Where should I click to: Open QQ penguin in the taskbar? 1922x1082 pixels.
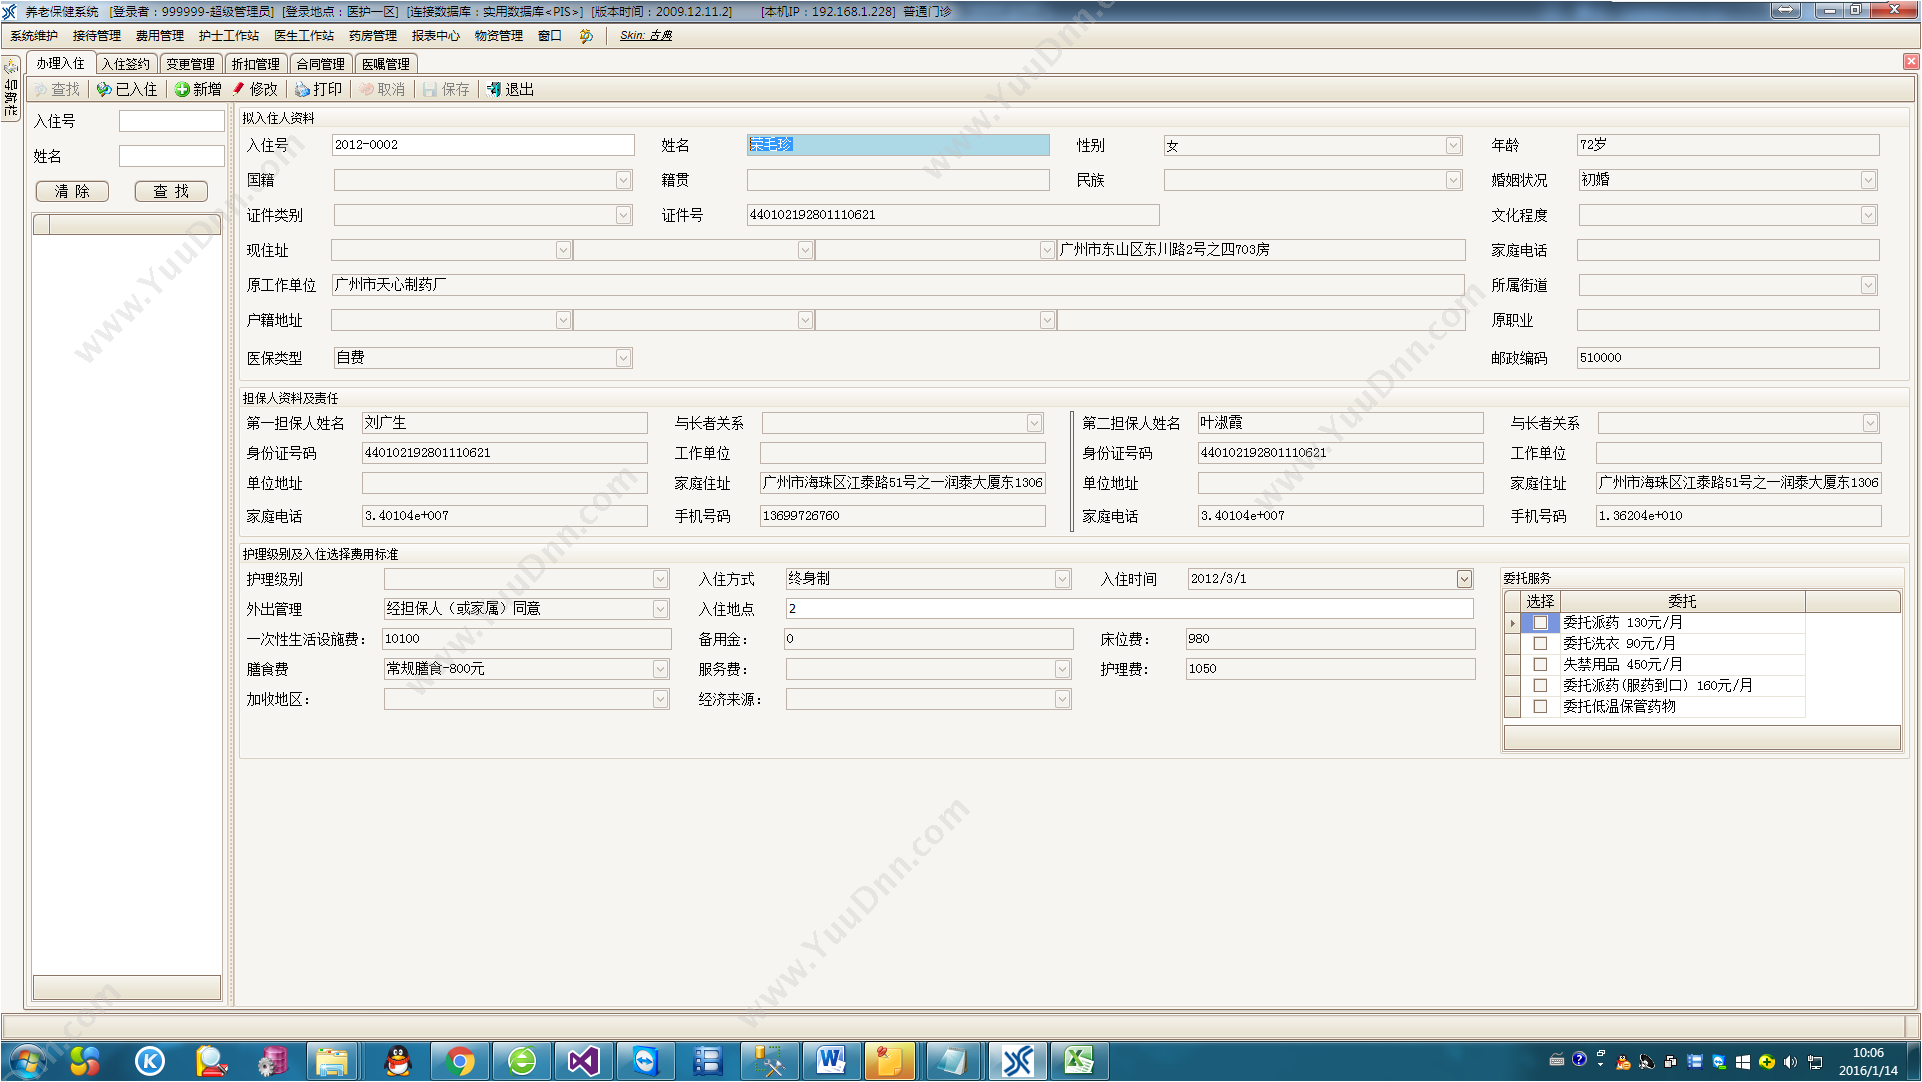(x=398, y=1061)
